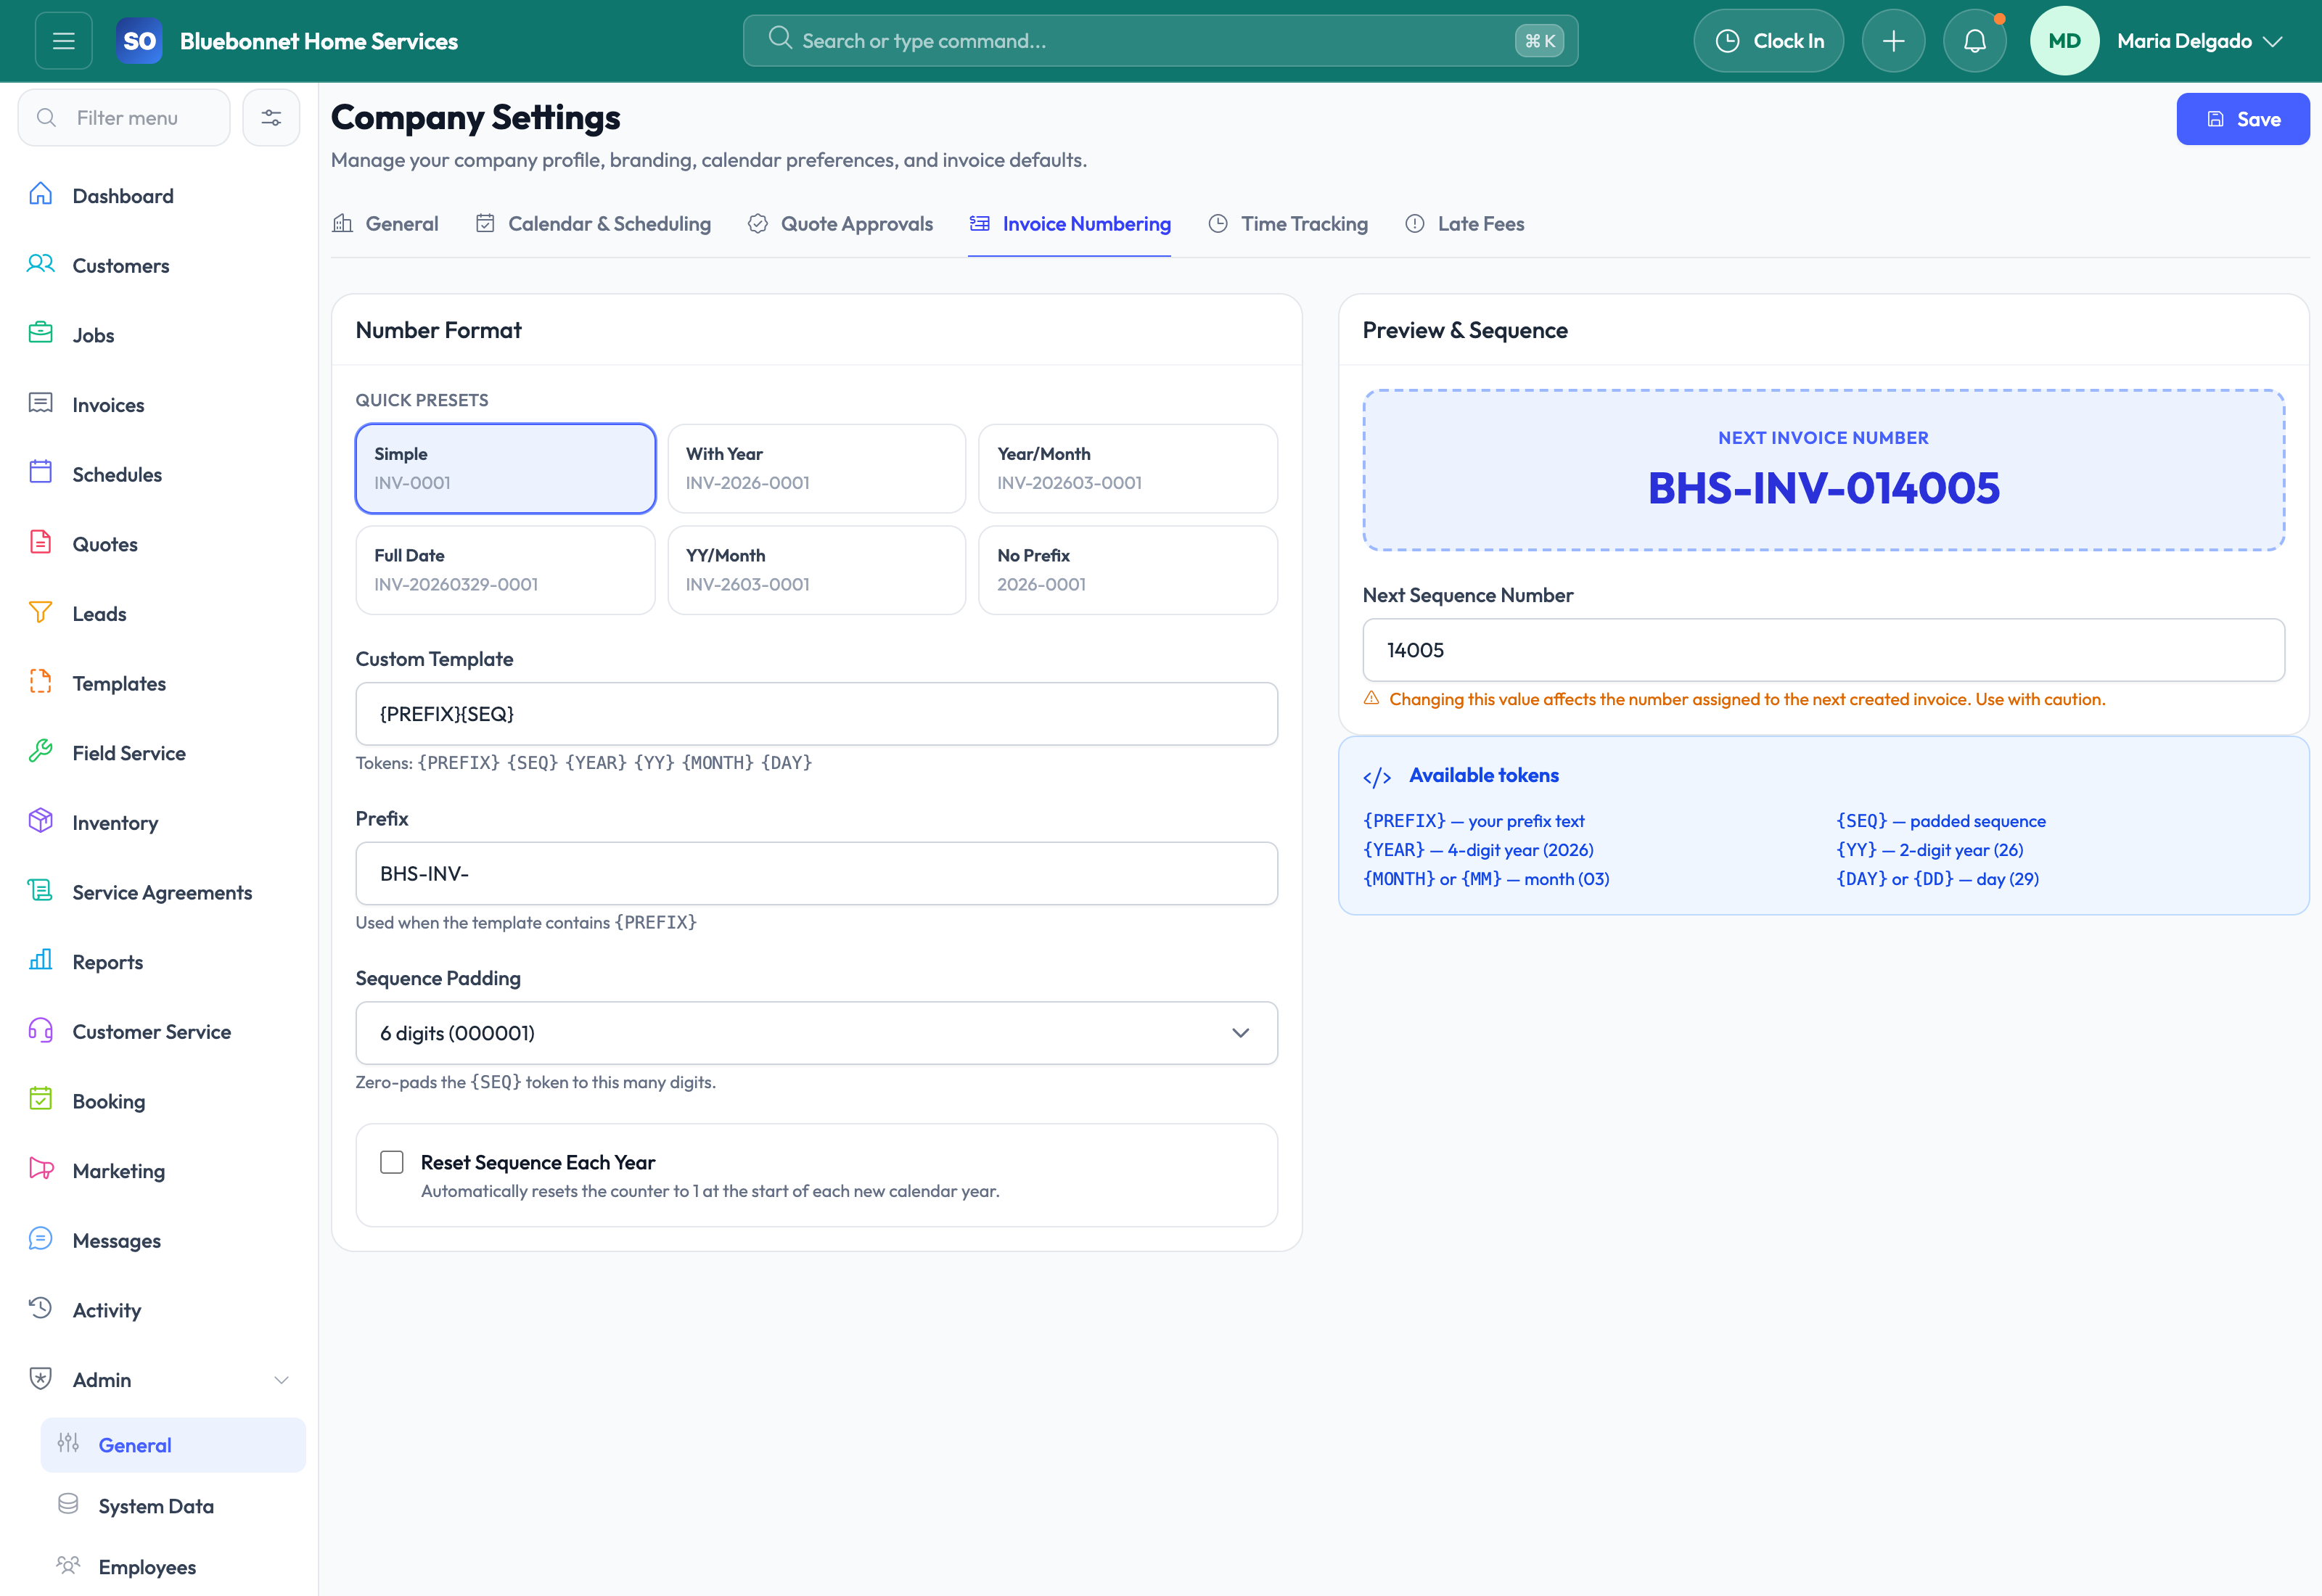Click the plus quick-create icon
Viewport: 2322px width, 1596px height.
pyautogui.click(x=1893, y=41)
